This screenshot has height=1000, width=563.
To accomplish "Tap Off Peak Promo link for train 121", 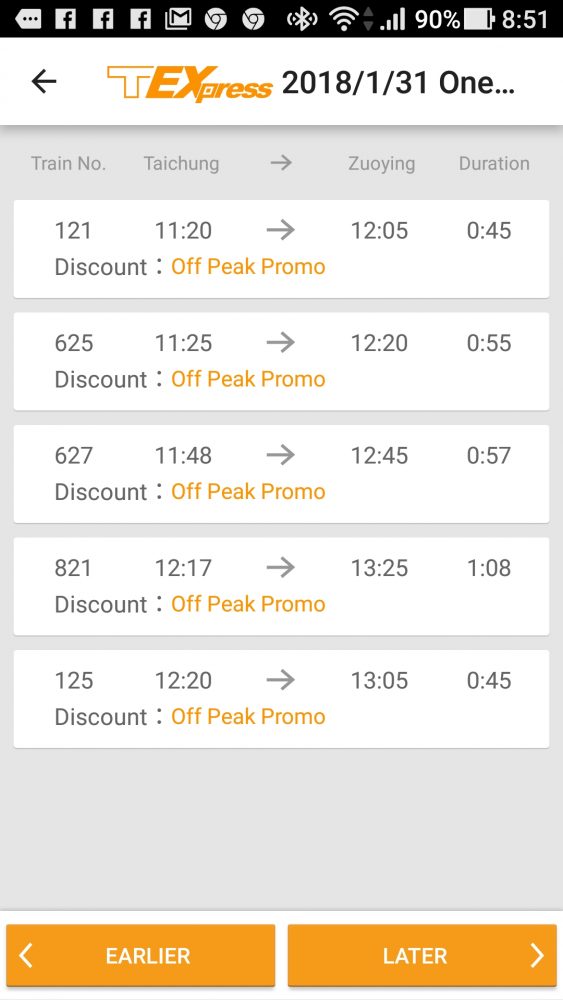I will point(248,267).
